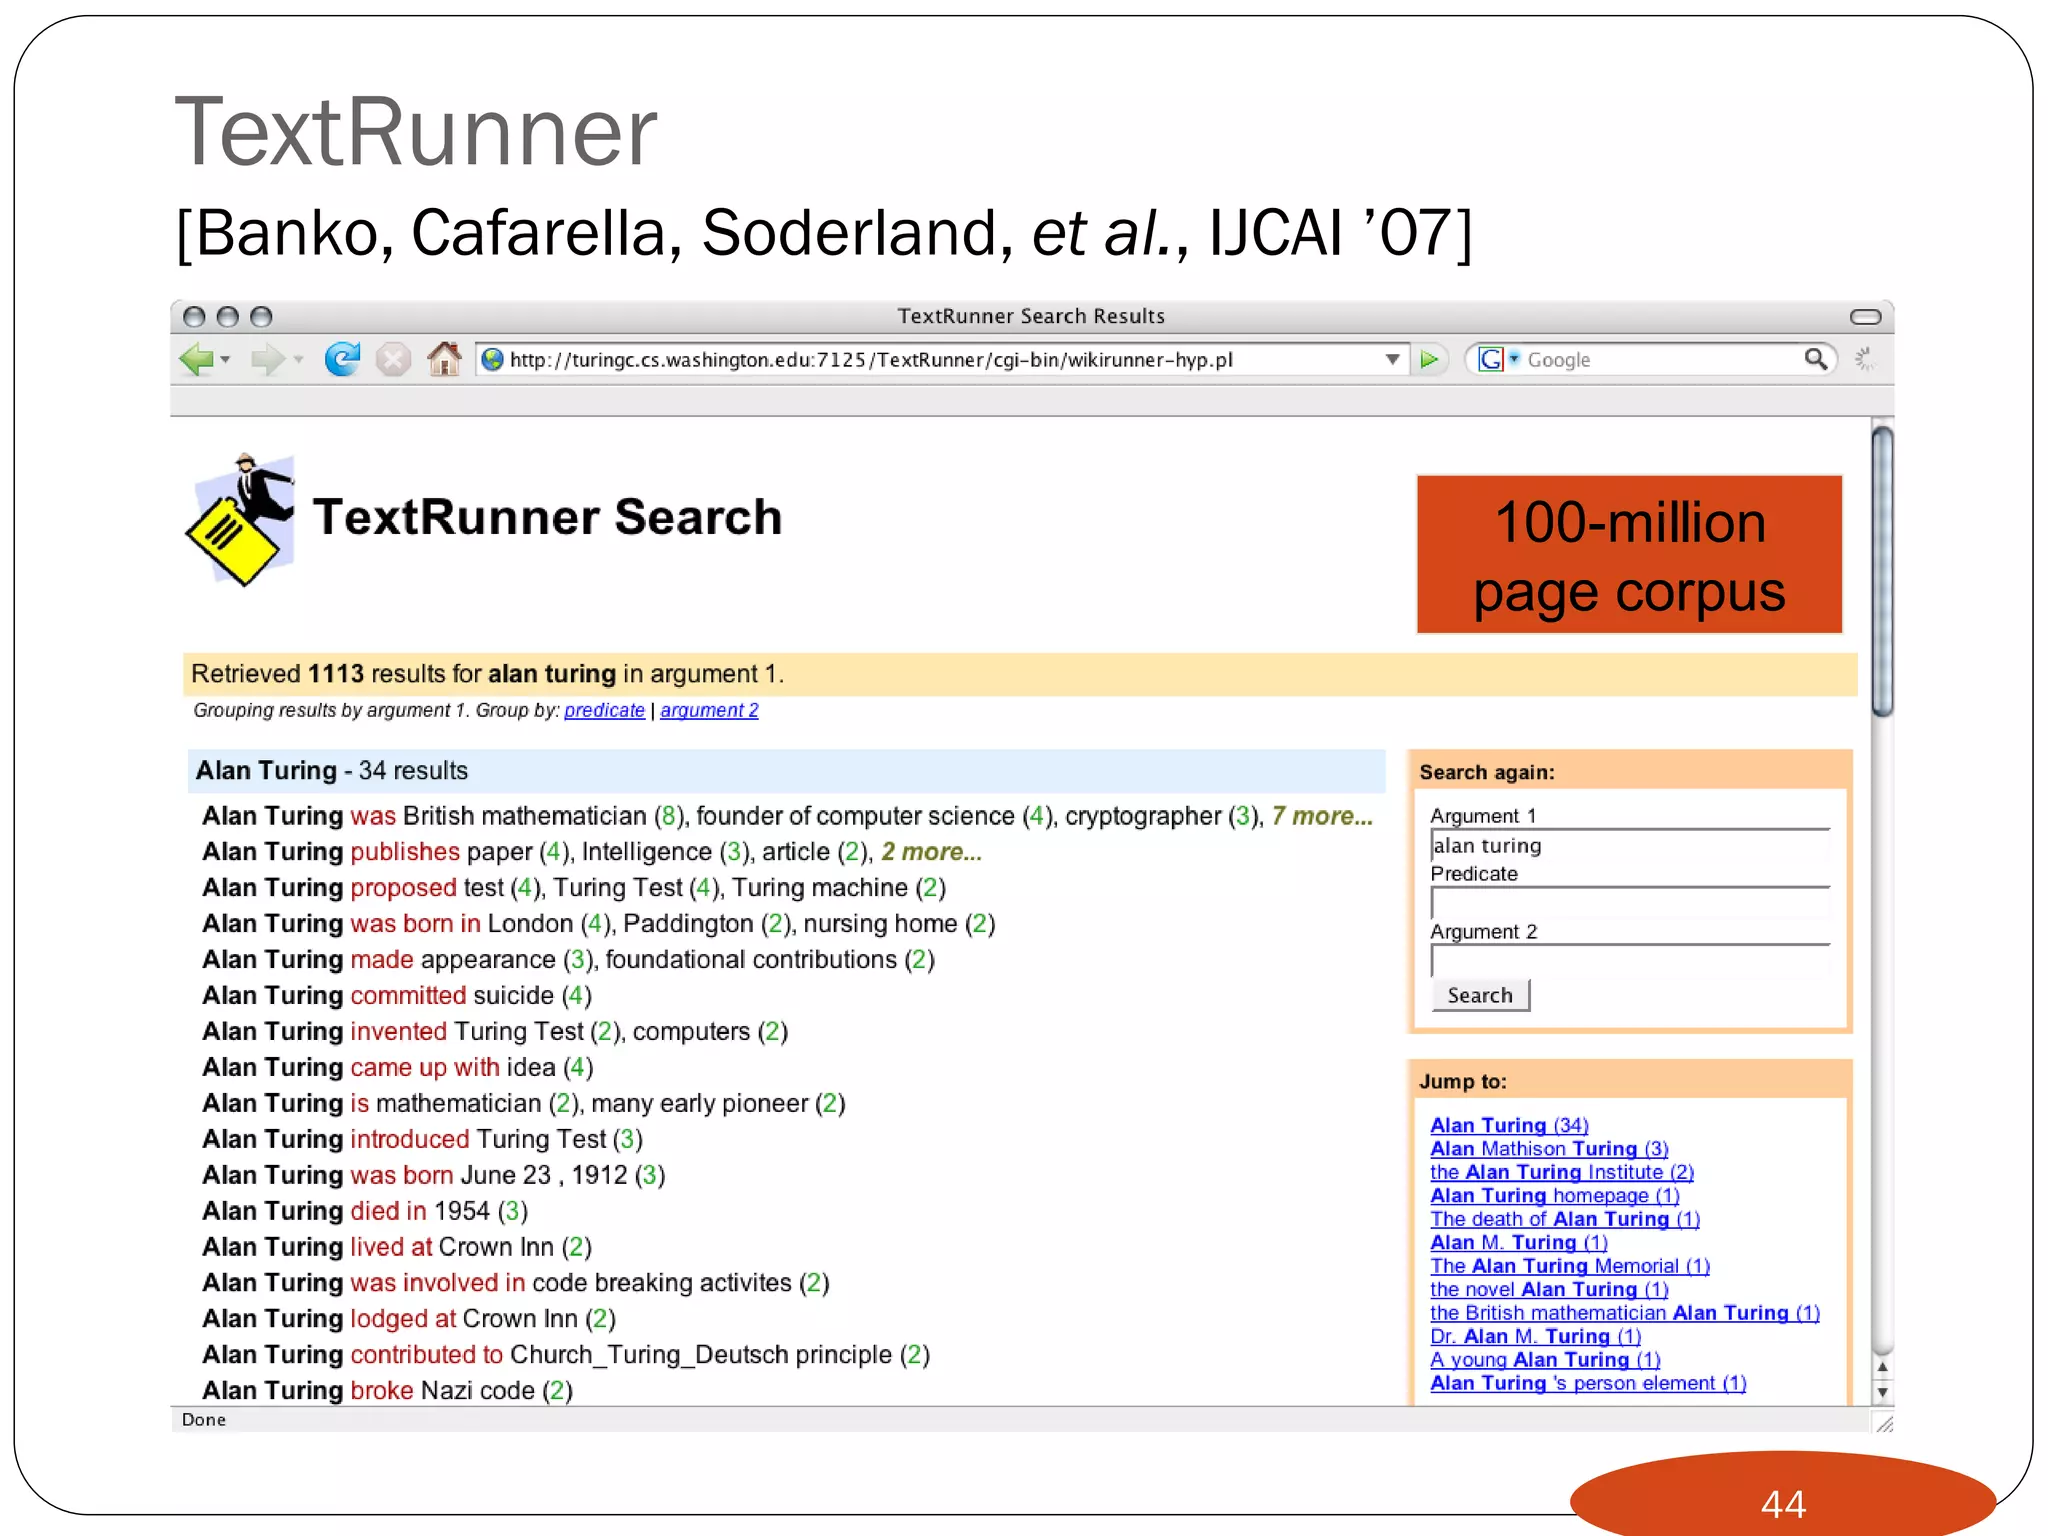Viewport: 2048px width, 1536px height.
Task: Jump to Alan Turing homepage (1)
Action: click(1555, 1195)
